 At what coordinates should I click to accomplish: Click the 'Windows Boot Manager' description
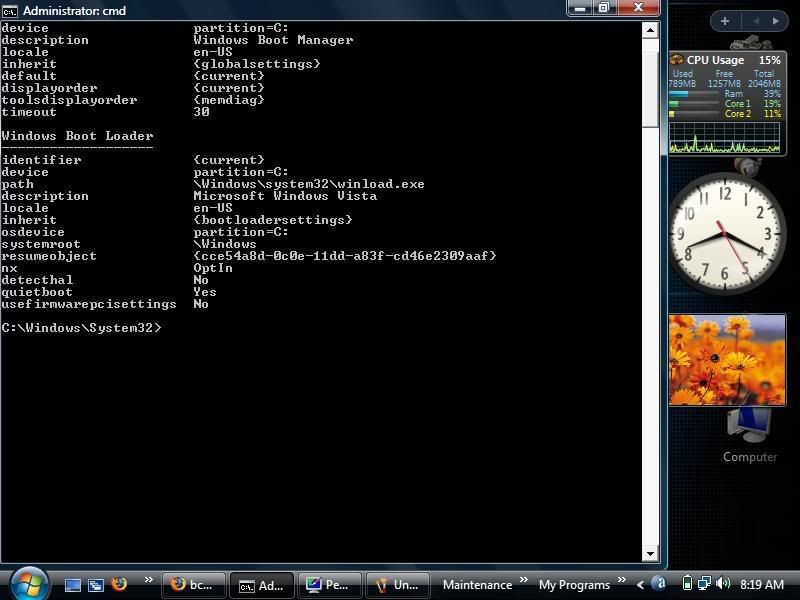point(273,40)
